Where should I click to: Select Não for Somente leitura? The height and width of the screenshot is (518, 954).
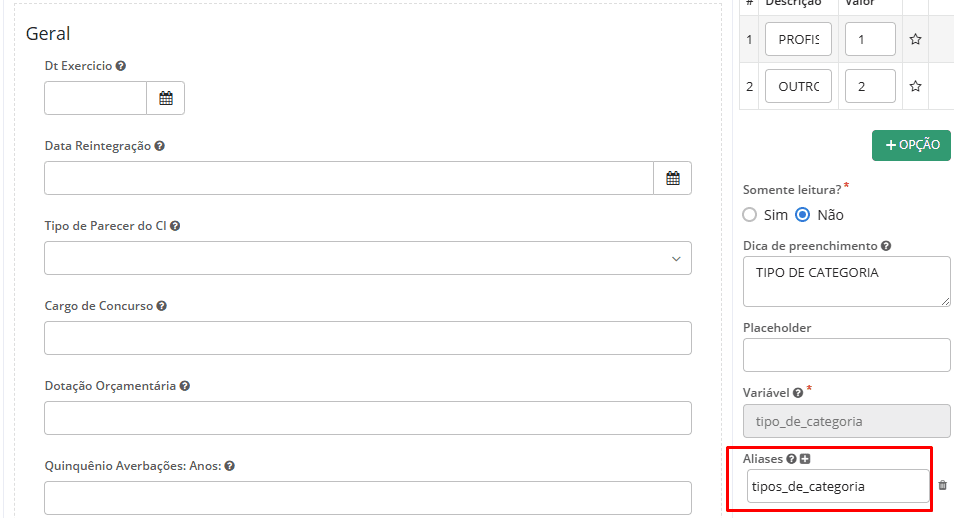802,215
